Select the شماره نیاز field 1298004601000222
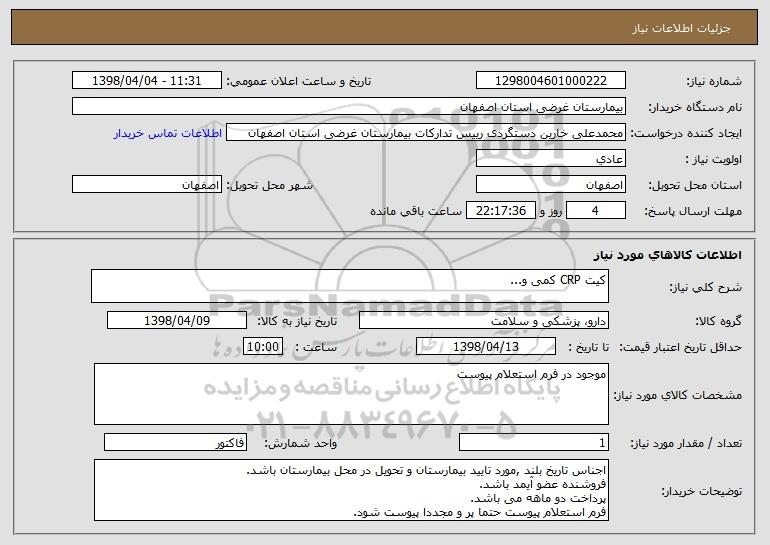 coord(550,80)
